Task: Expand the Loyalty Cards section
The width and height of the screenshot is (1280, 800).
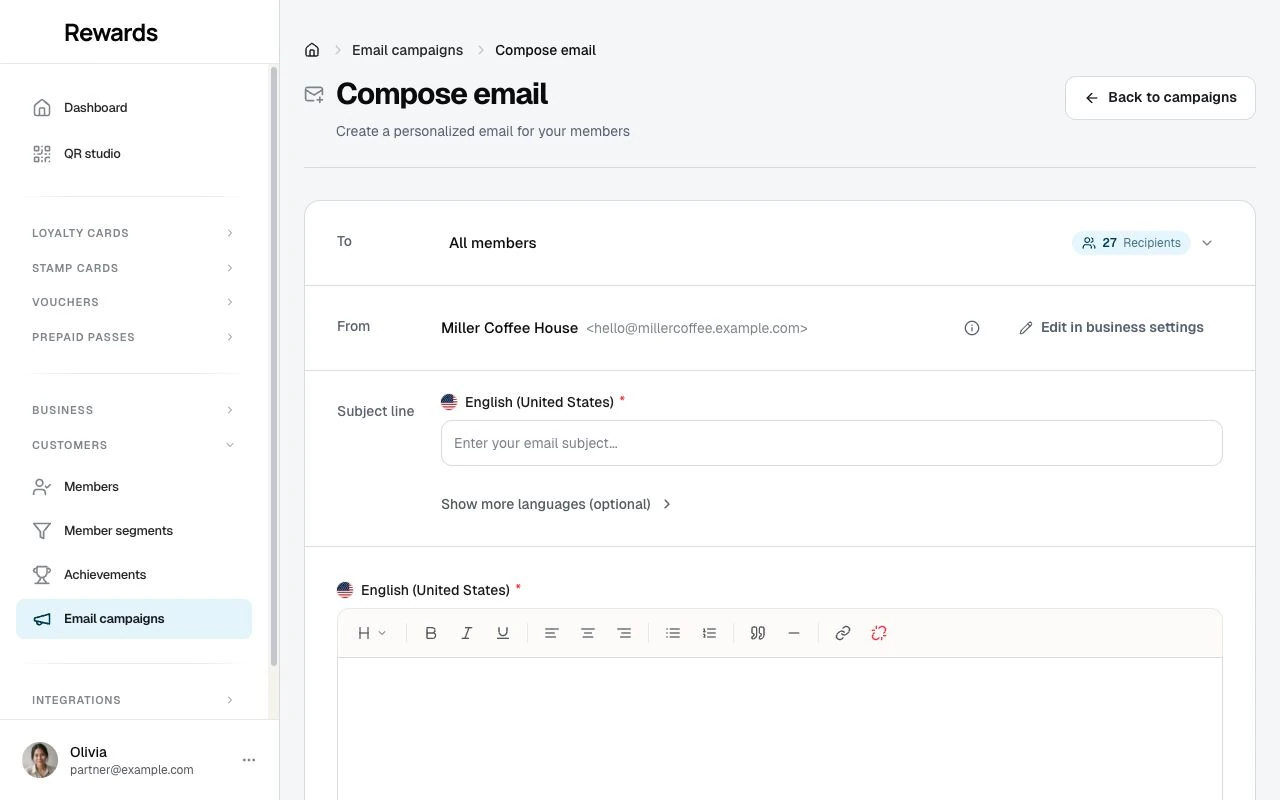Action: (x=133, y=233)
